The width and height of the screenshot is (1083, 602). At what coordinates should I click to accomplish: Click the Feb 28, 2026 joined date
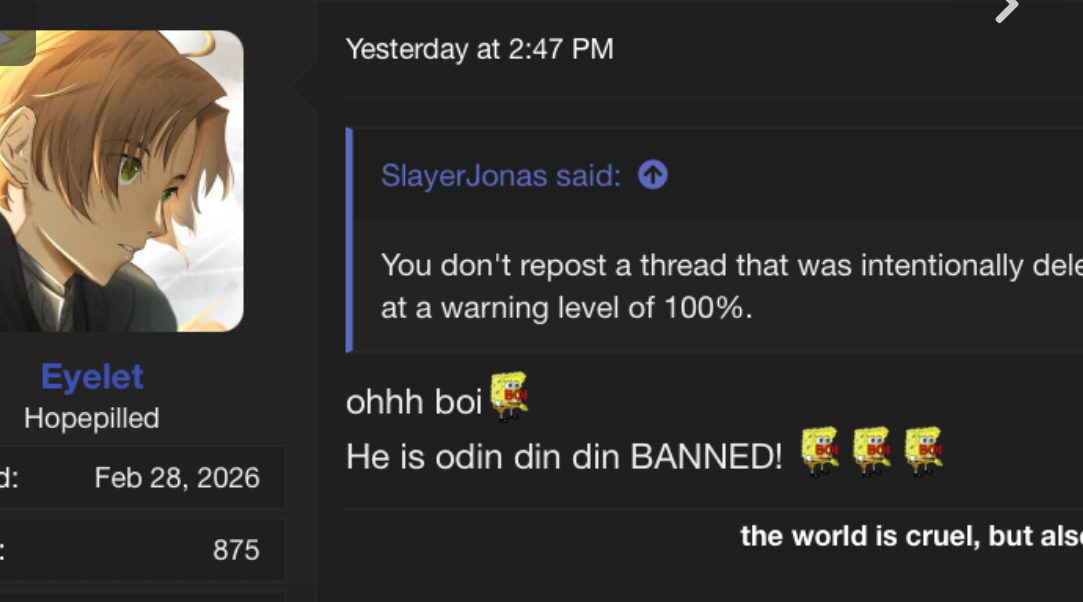177,478
